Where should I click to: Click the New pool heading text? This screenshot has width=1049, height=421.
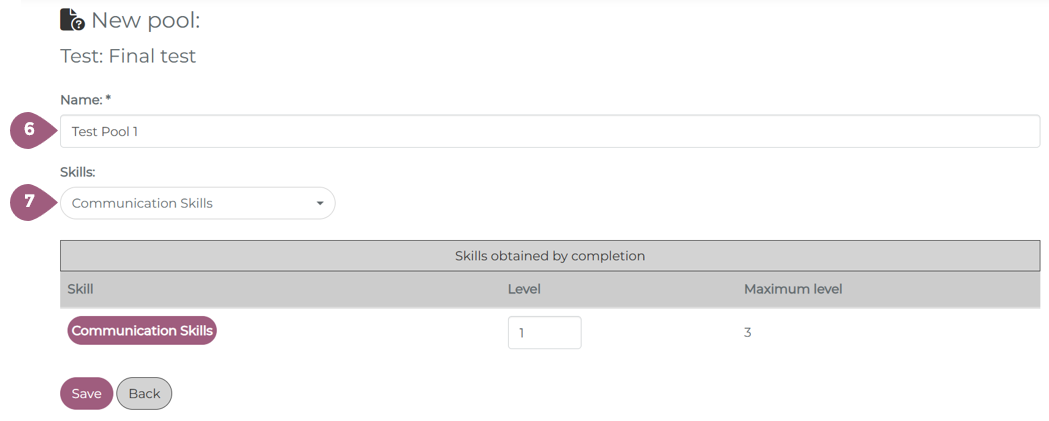146,20
